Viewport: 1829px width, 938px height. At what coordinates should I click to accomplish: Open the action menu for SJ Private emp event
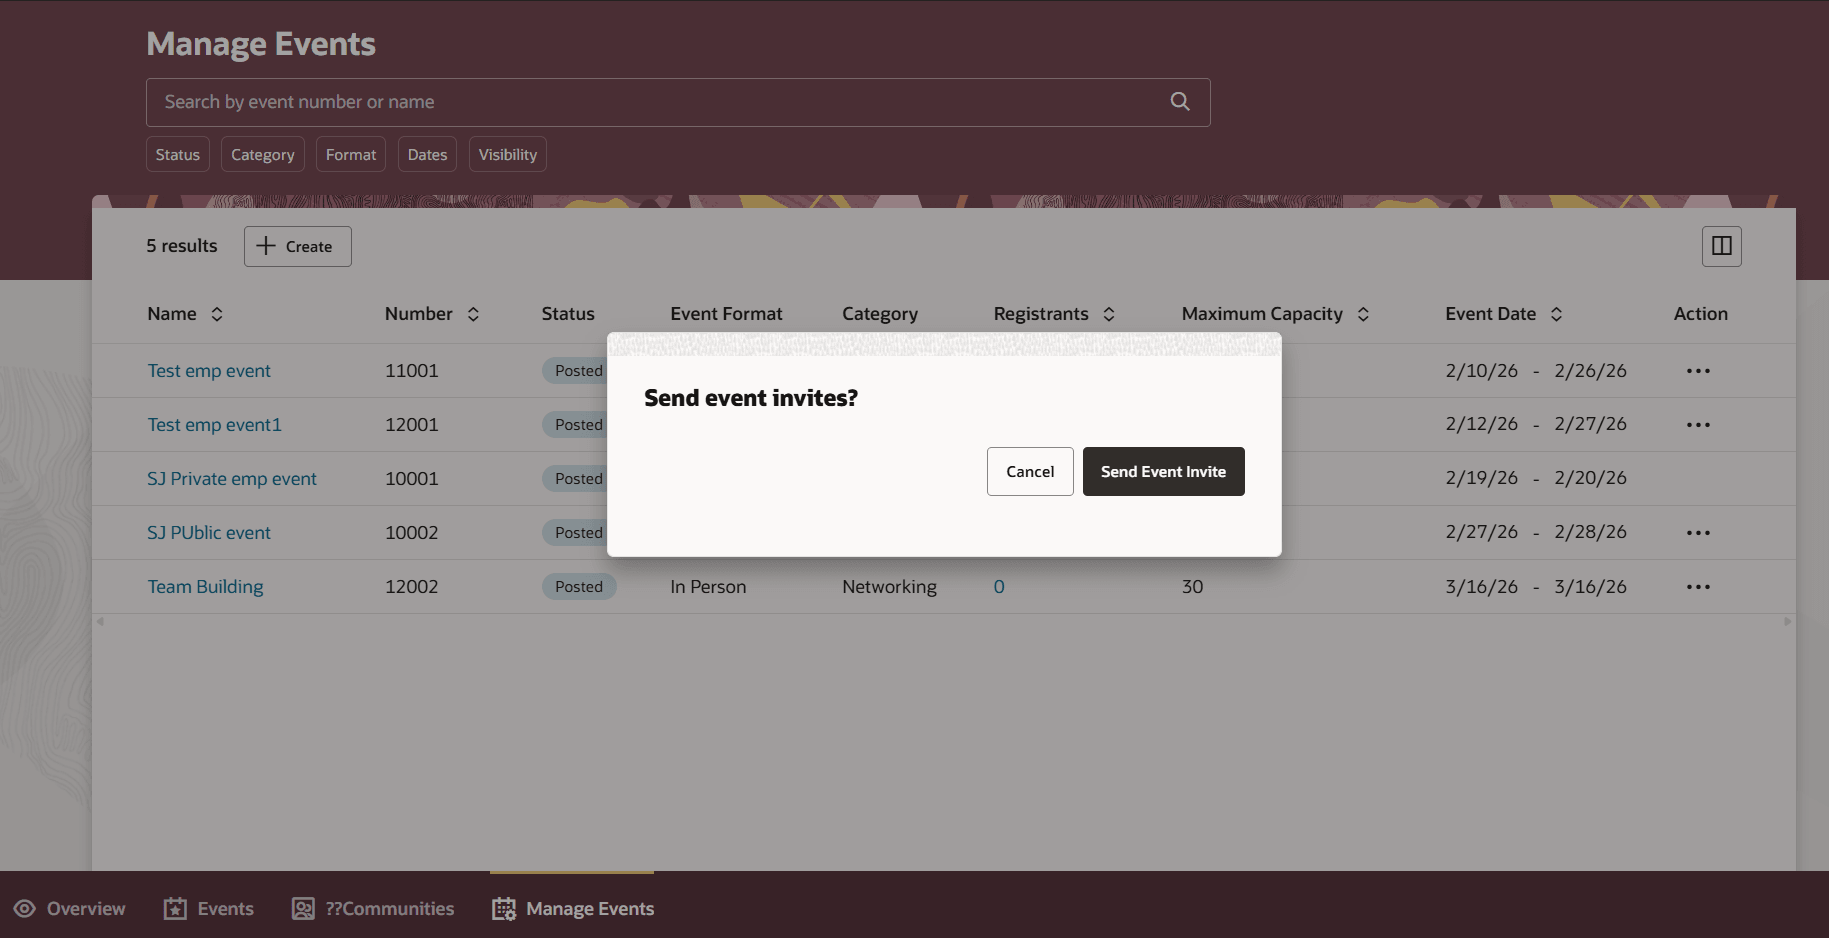(x=1697, y=478)
